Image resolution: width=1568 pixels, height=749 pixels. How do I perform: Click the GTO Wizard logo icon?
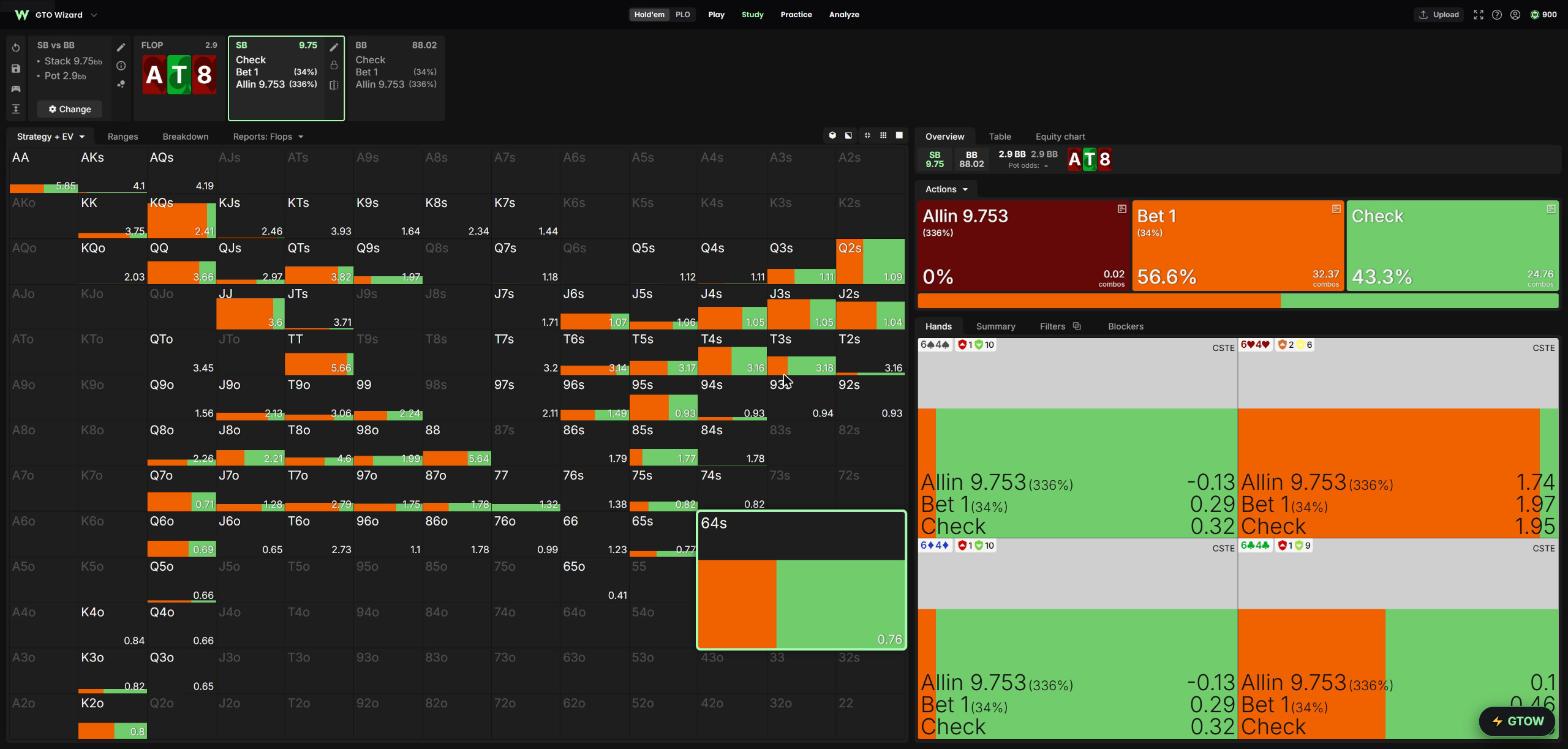[x=21, y=15]
